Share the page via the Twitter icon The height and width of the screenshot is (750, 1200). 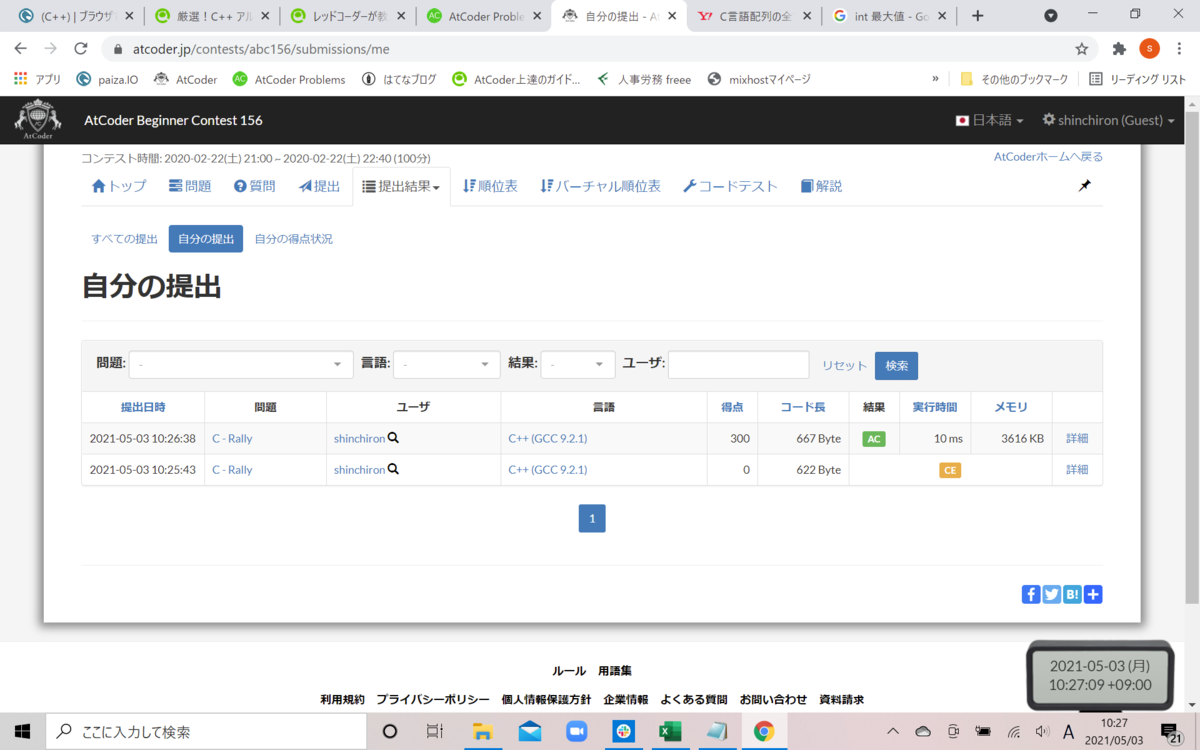click(1051, 594)
